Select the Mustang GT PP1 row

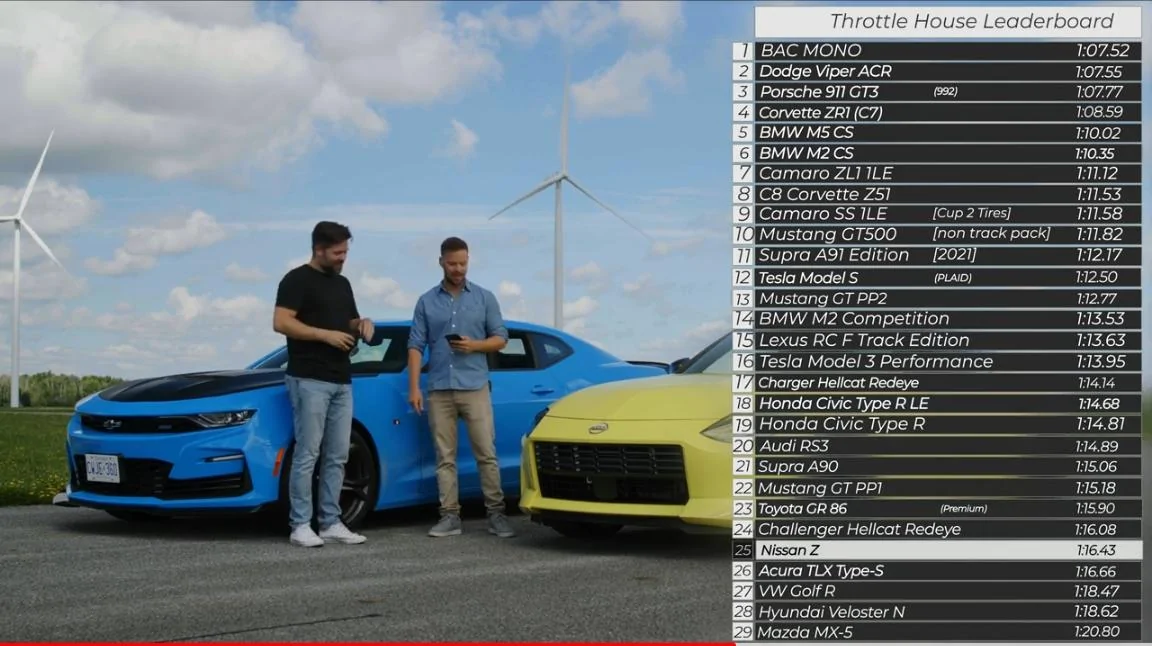948,488
